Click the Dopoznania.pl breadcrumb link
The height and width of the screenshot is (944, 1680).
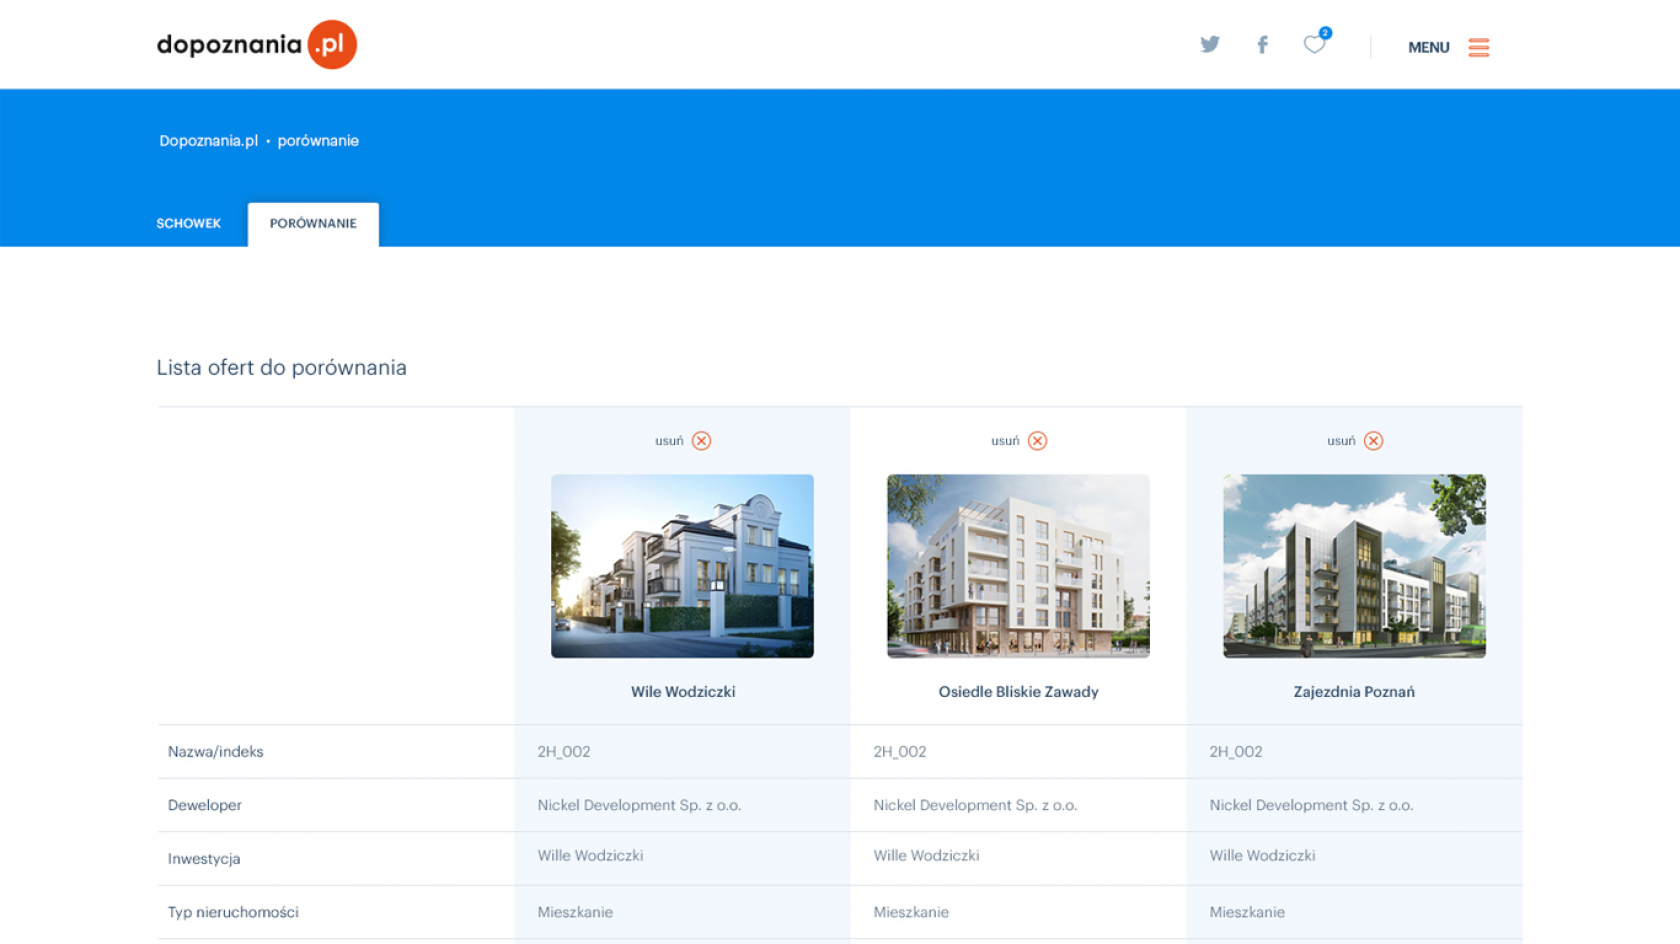208,141
